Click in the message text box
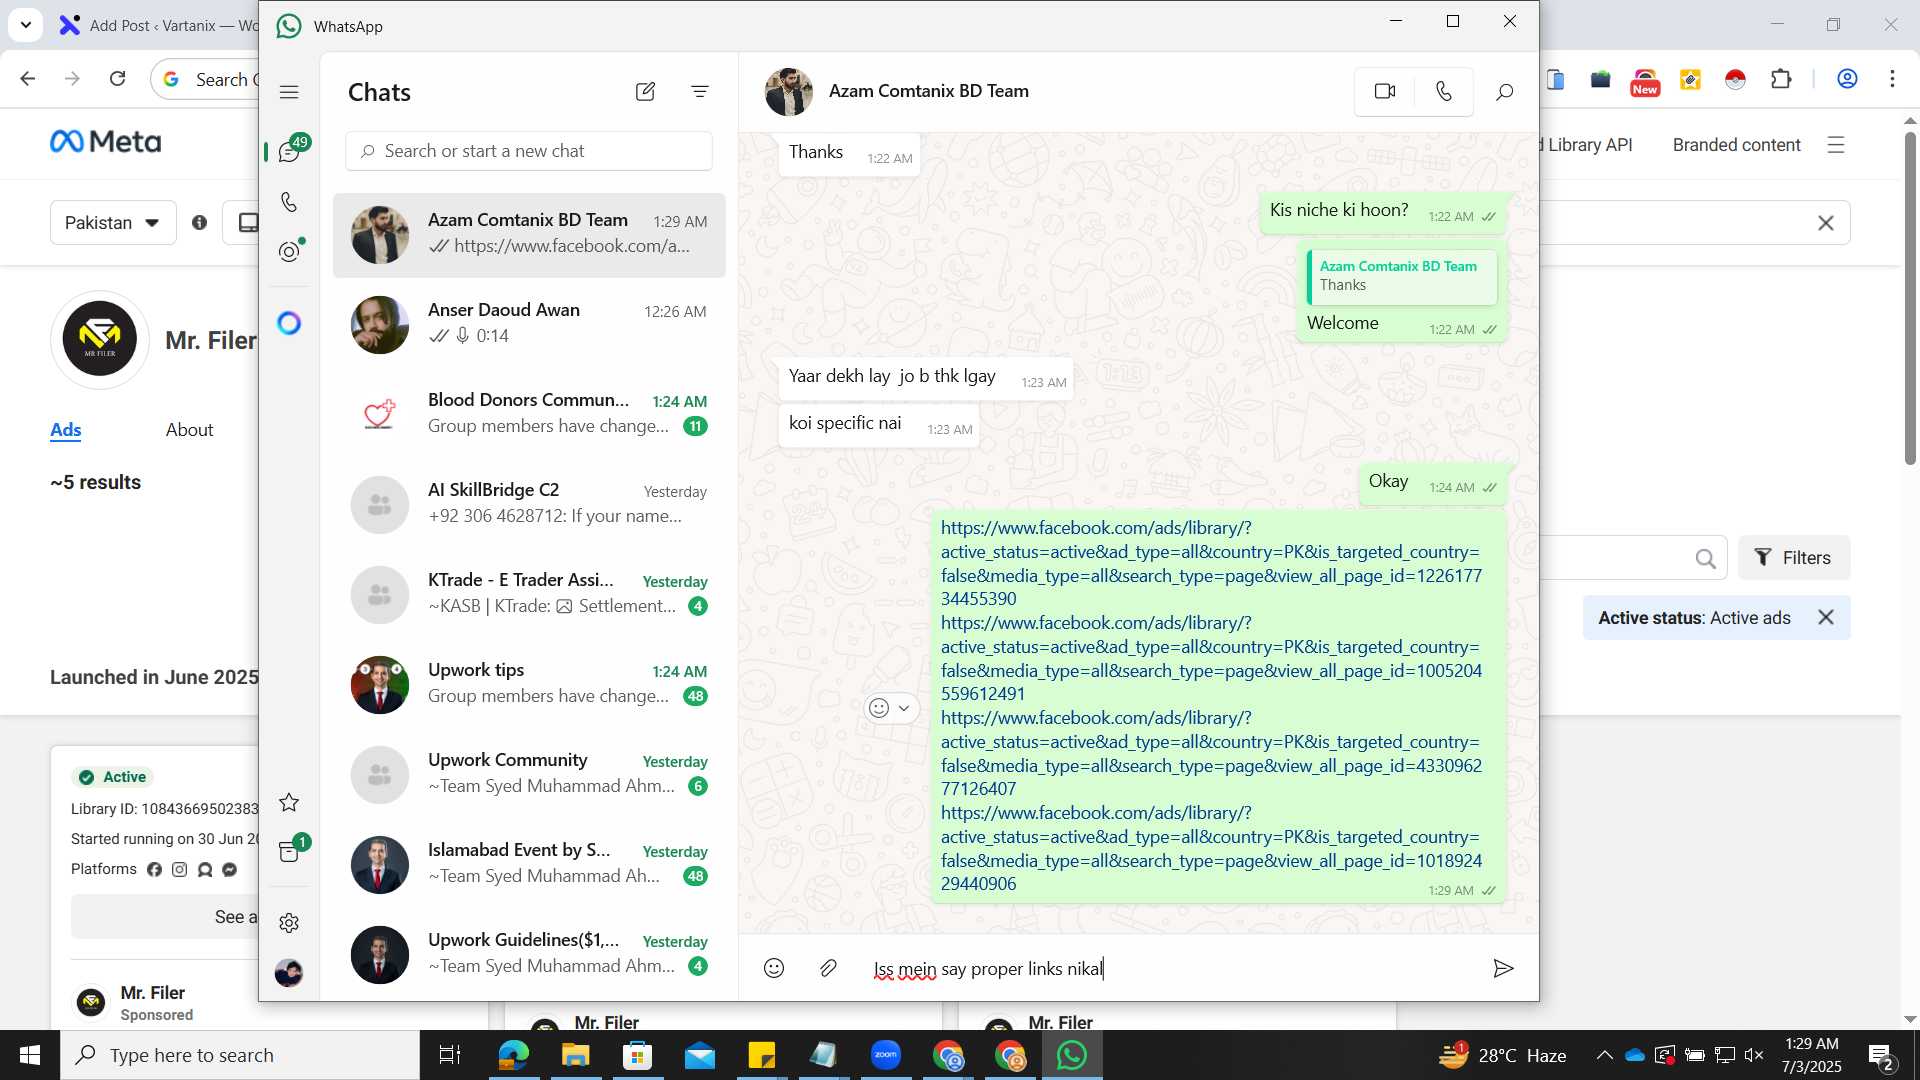This screenshot has height=1080, width=1920. coord(1170,968)
